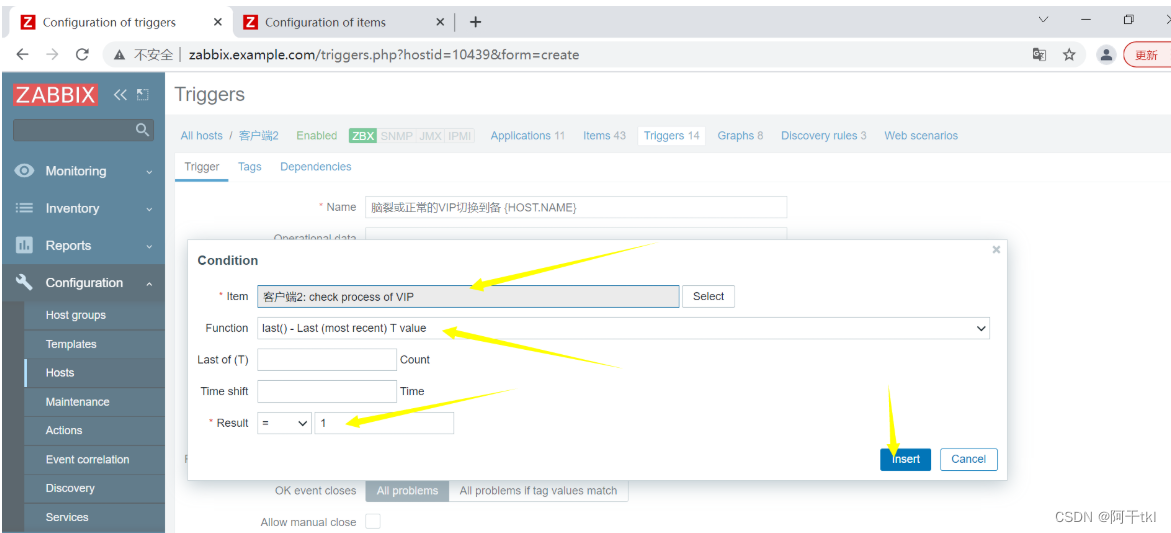Open a new browser tab
1171x533 pixels.
pyautogui.click(x=475, y=22)
